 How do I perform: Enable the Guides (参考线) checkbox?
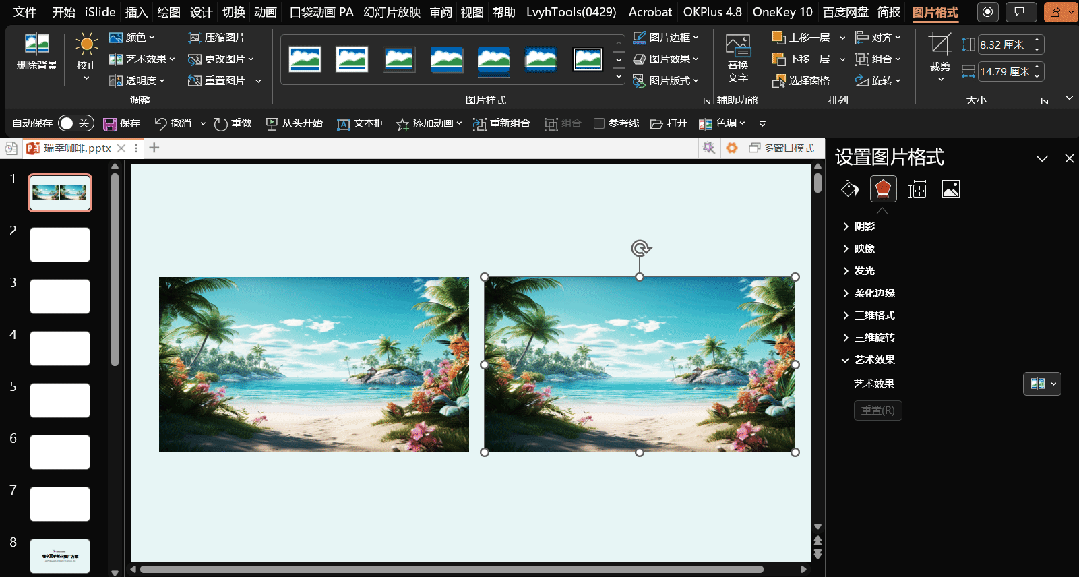[x=599, y=124]
